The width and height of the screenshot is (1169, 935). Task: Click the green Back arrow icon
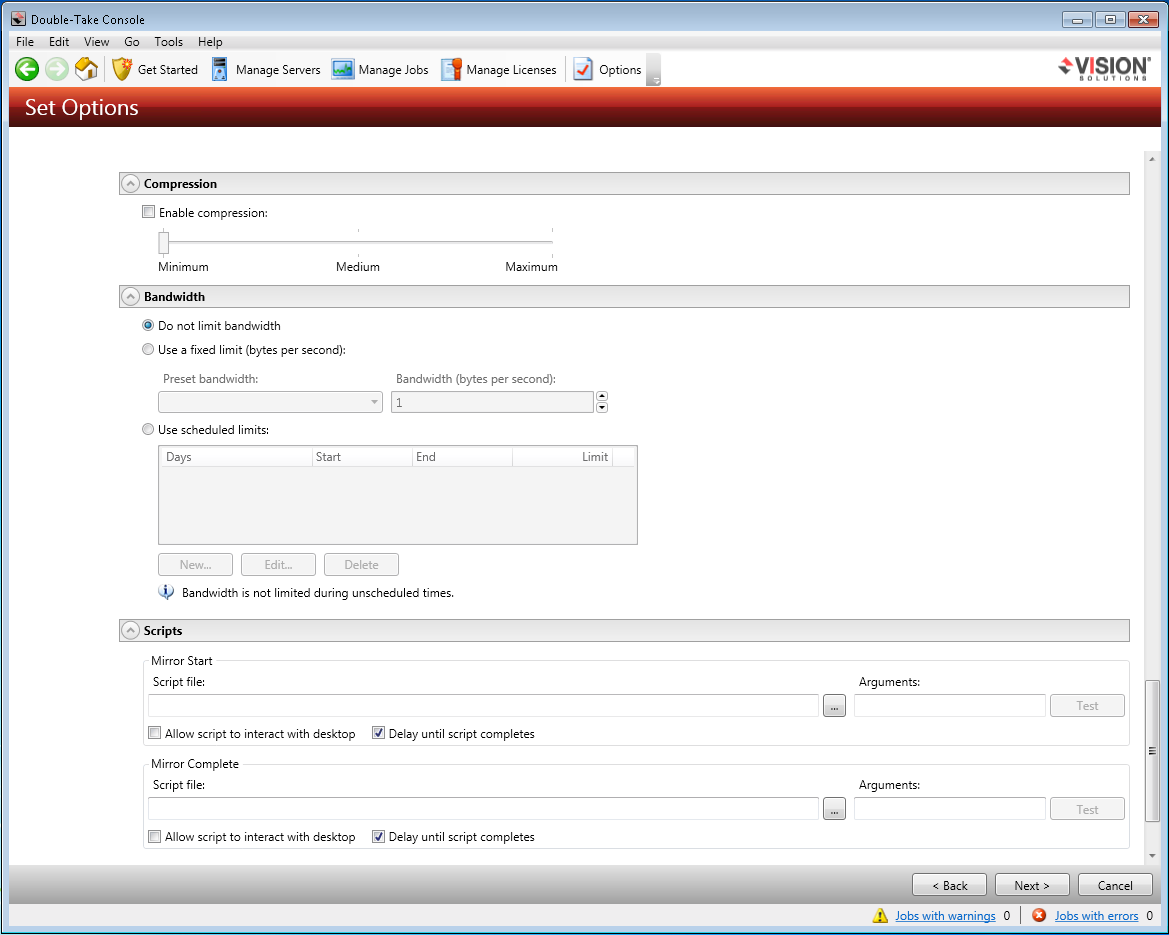(x=27, y=69)
